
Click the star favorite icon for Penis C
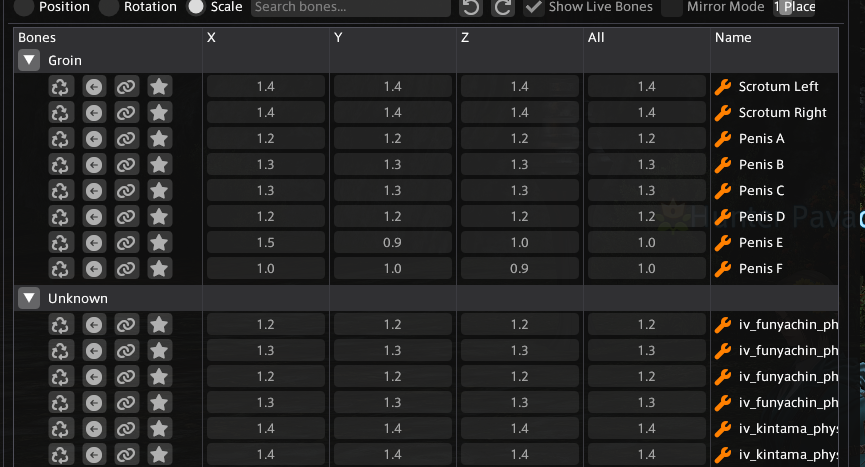(159, 190)
